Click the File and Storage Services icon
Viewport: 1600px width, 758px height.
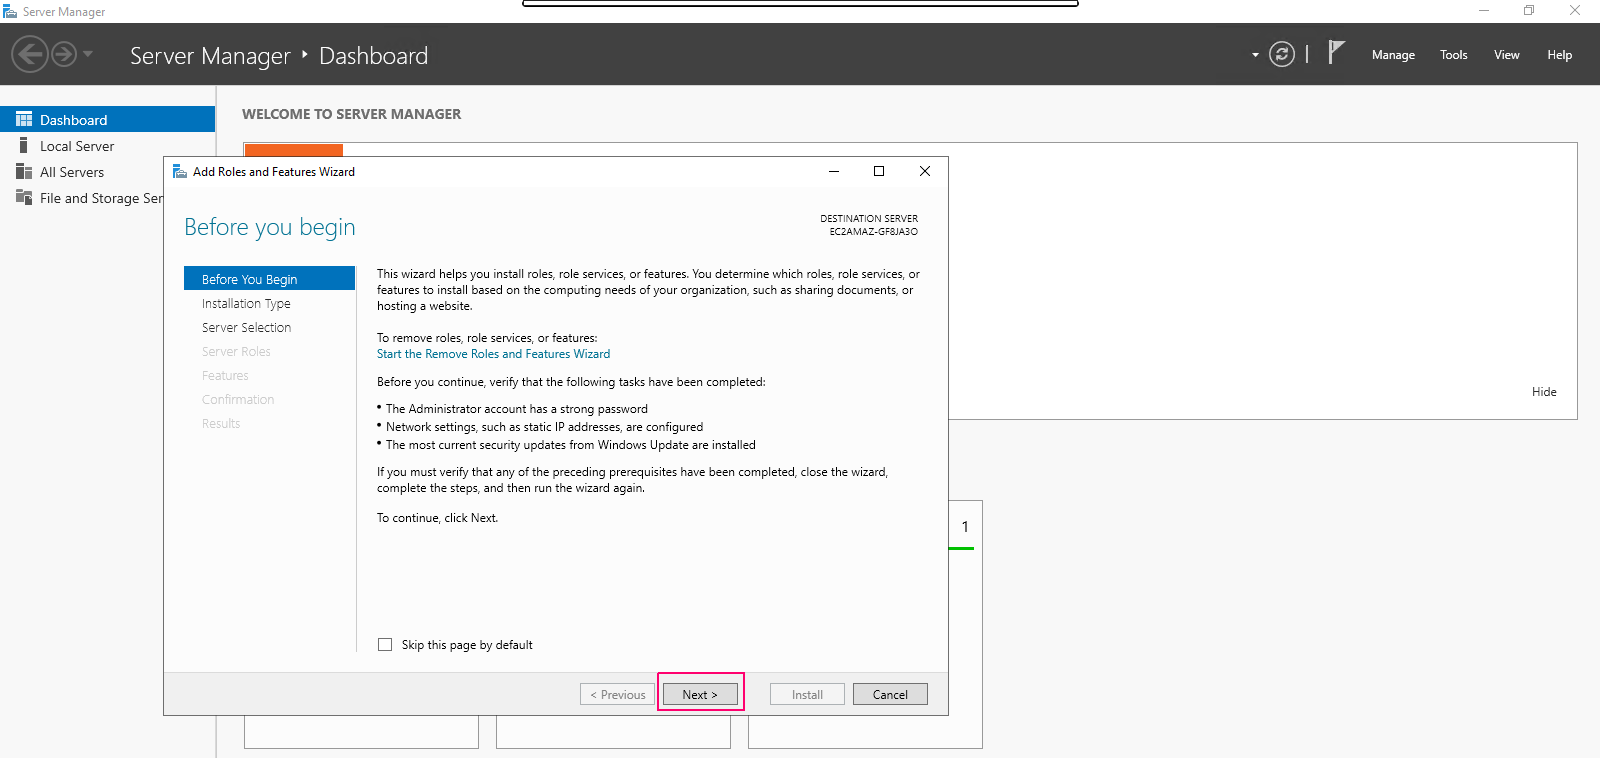(x=24, y=197)
